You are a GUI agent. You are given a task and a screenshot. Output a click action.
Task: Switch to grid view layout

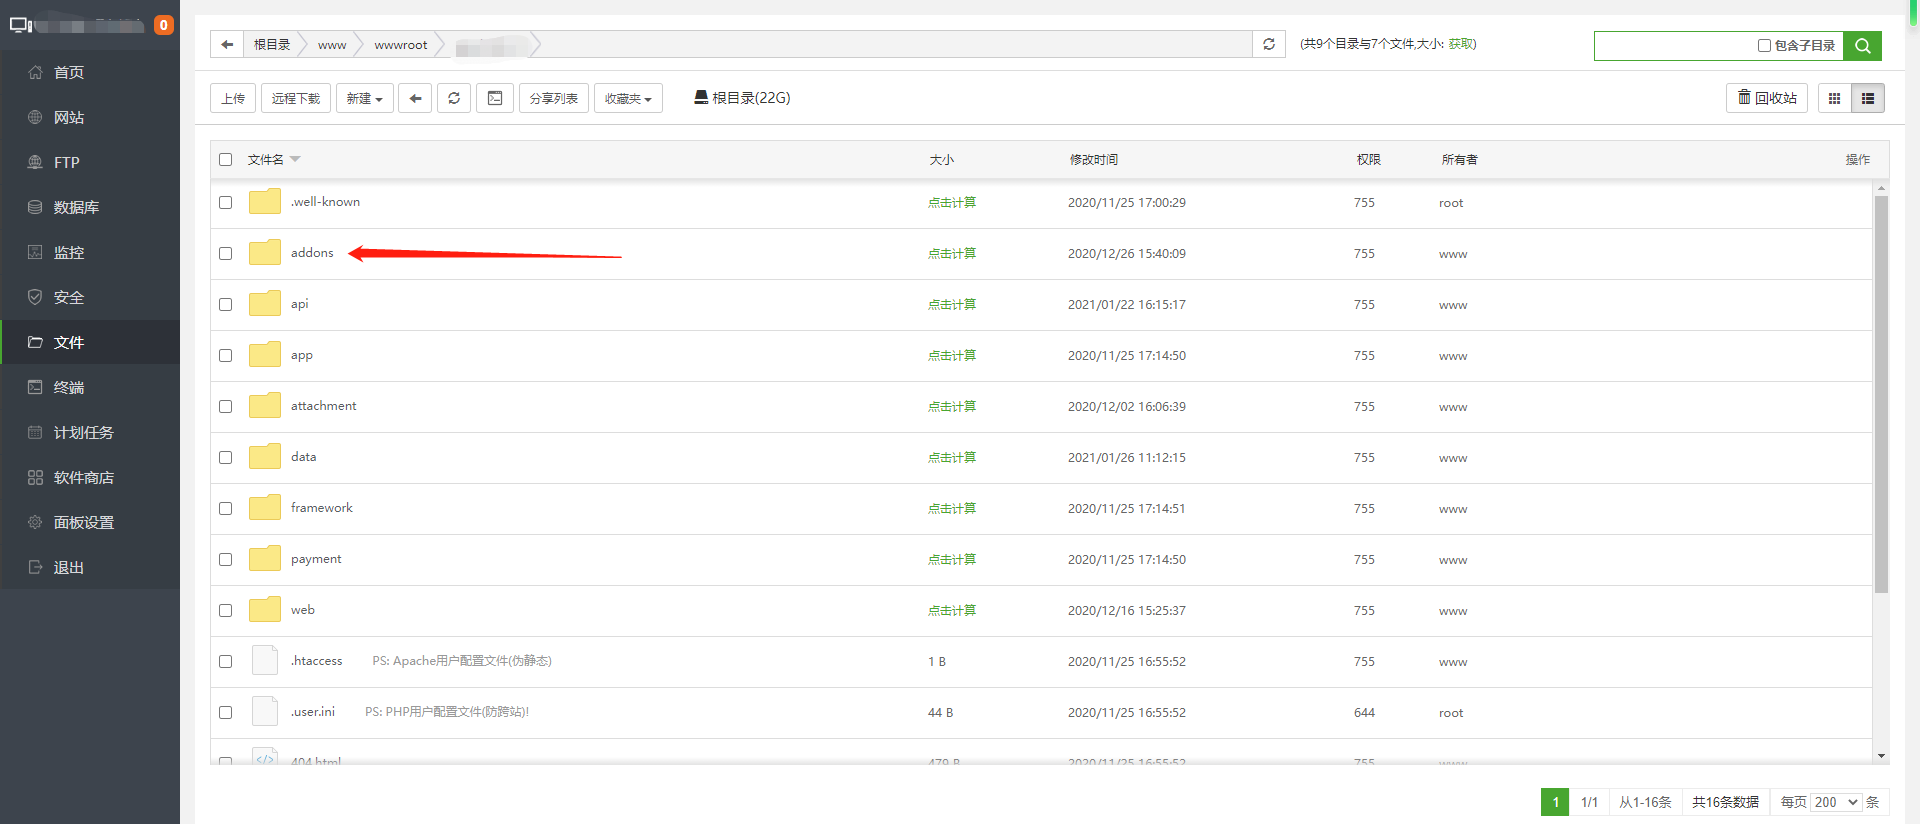pos(1834,98)
